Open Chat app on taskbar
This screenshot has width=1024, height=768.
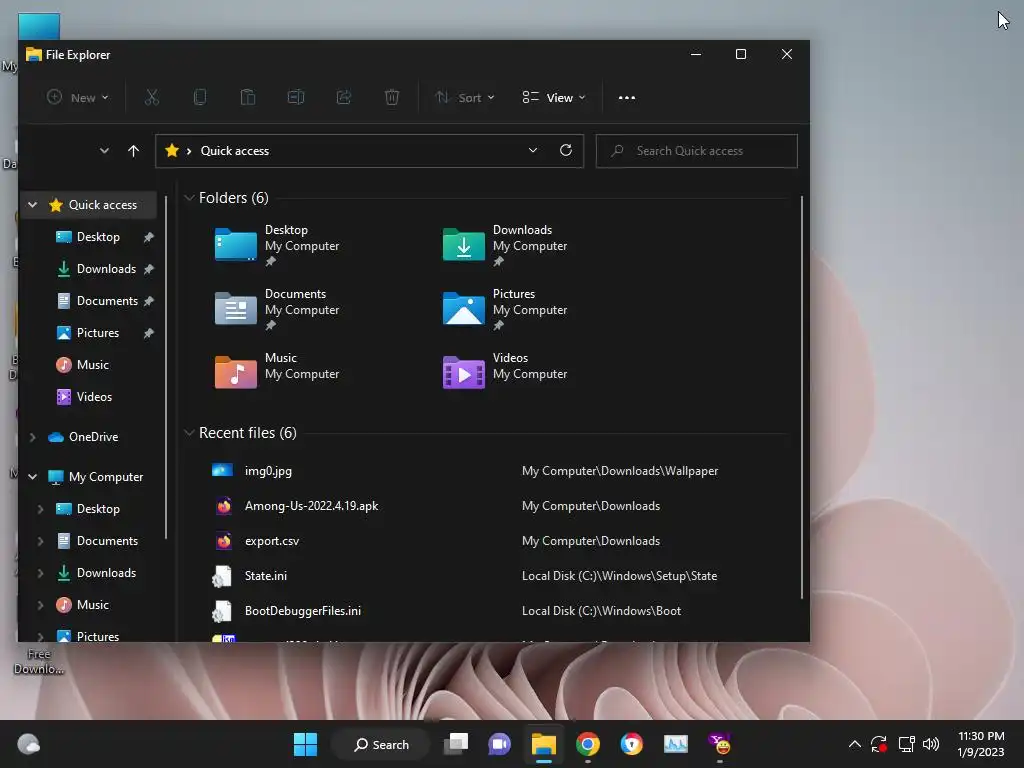[500, 744]
